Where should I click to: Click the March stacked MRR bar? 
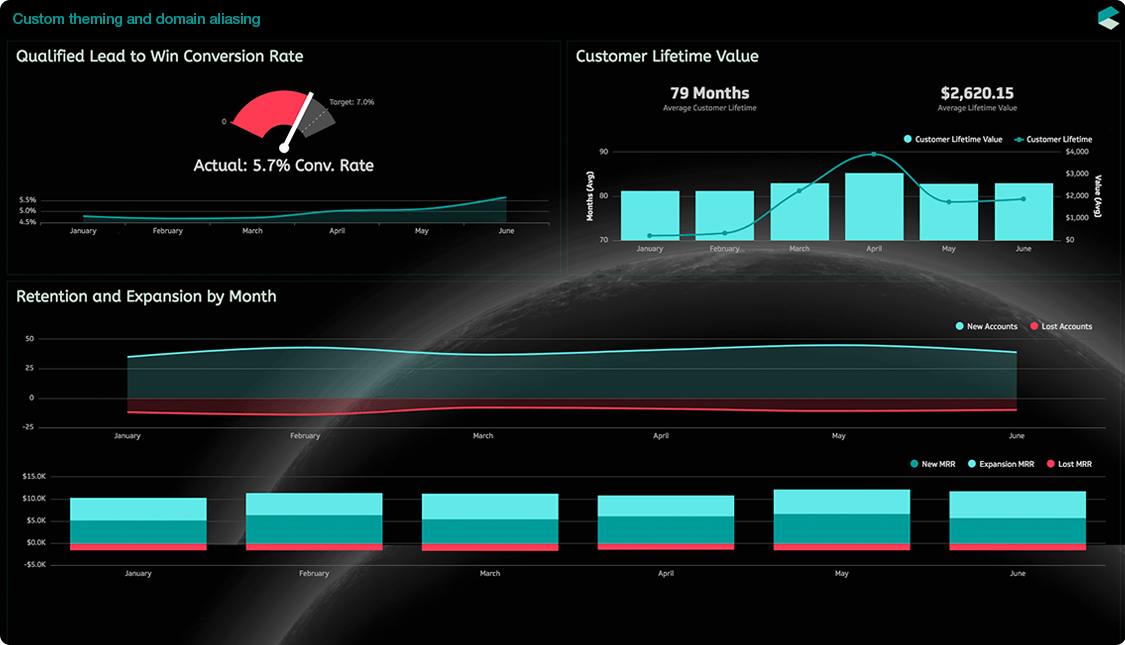[490, 522]
